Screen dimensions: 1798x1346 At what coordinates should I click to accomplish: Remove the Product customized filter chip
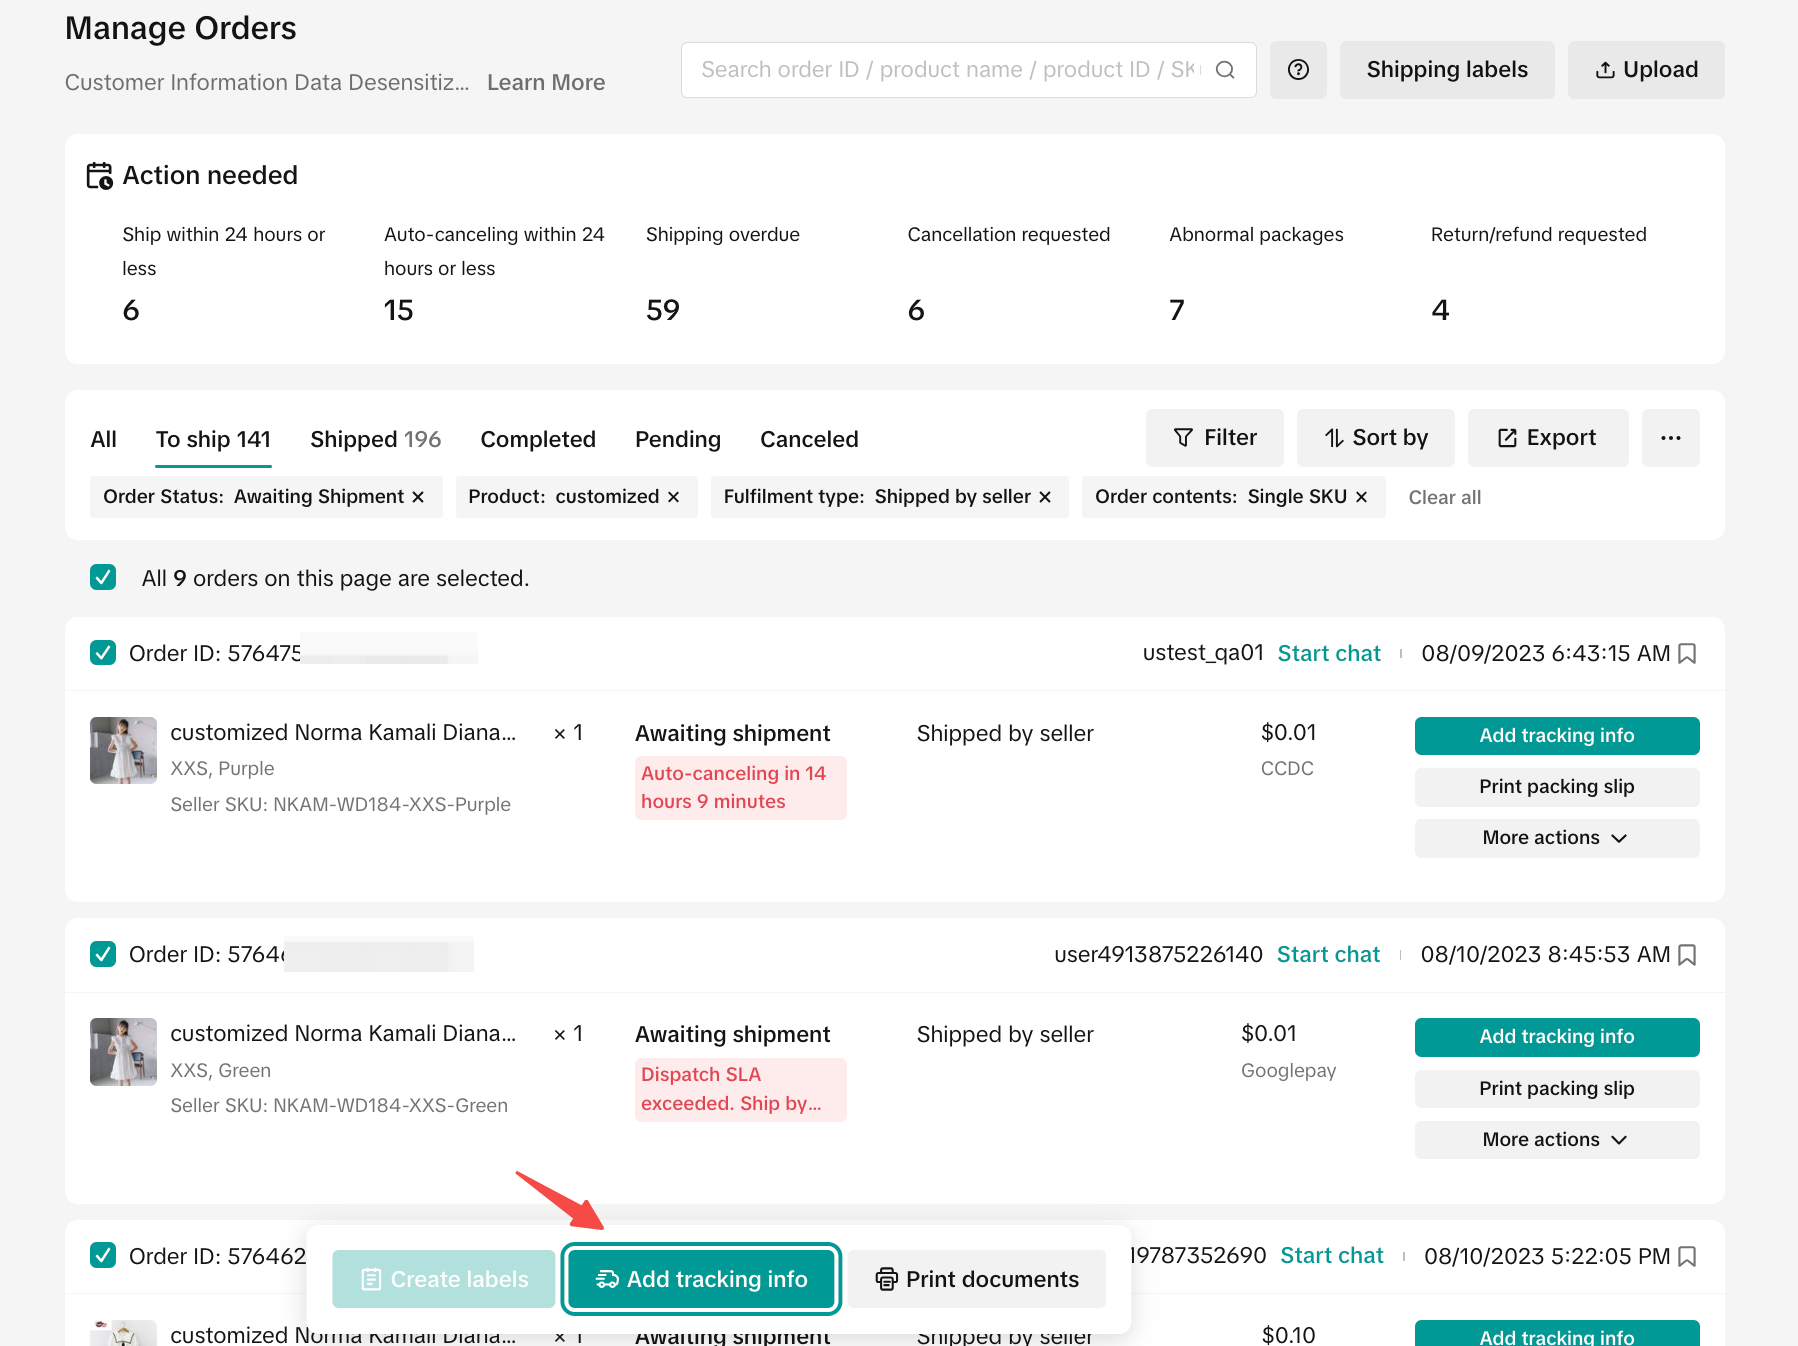tap(674, 497)
